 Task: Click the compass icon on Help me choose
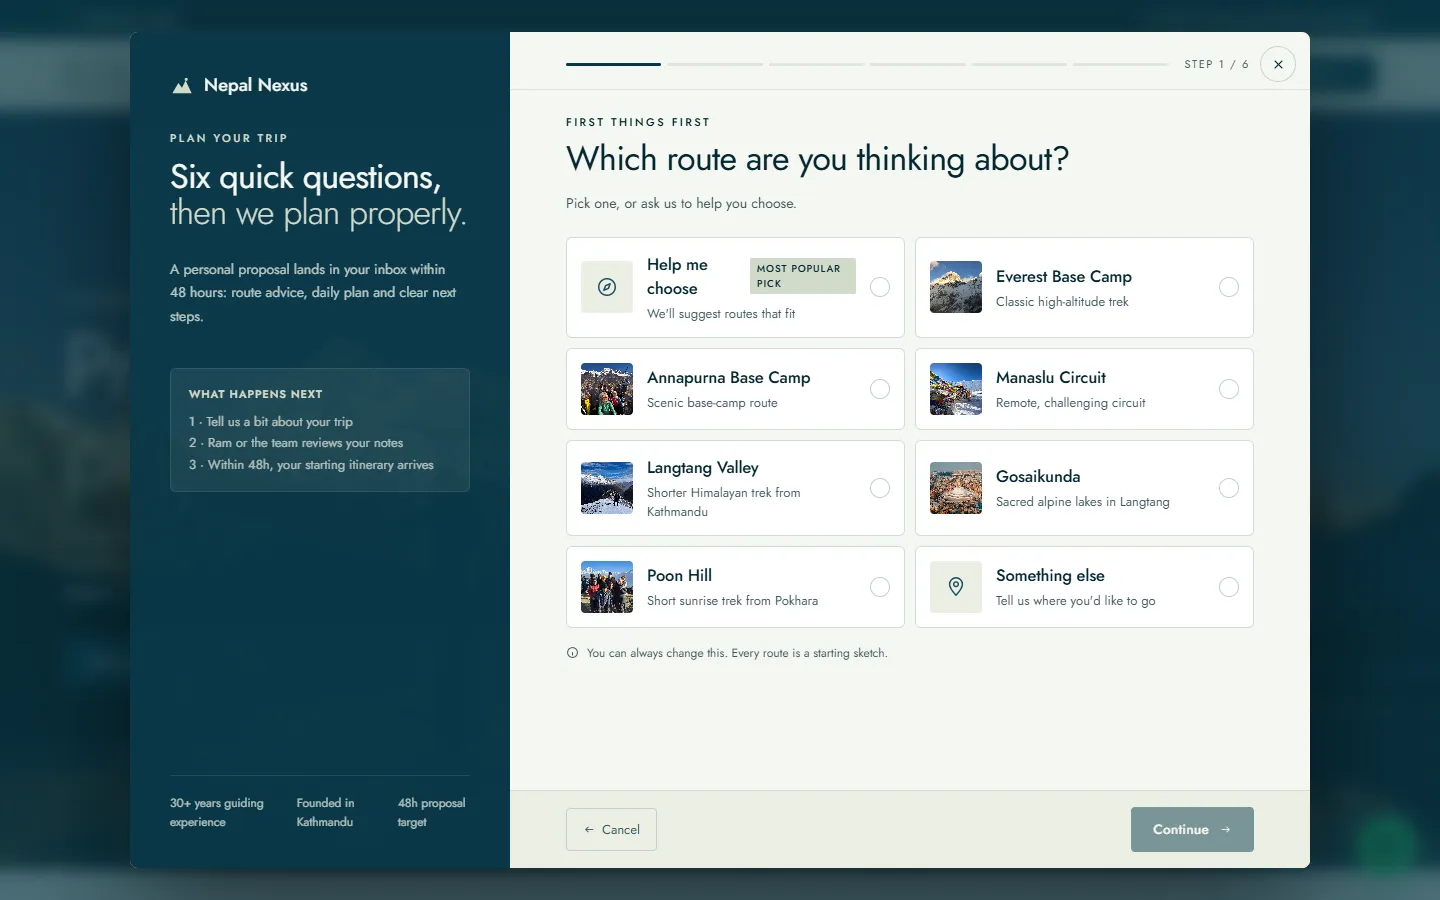click(607, 287)
